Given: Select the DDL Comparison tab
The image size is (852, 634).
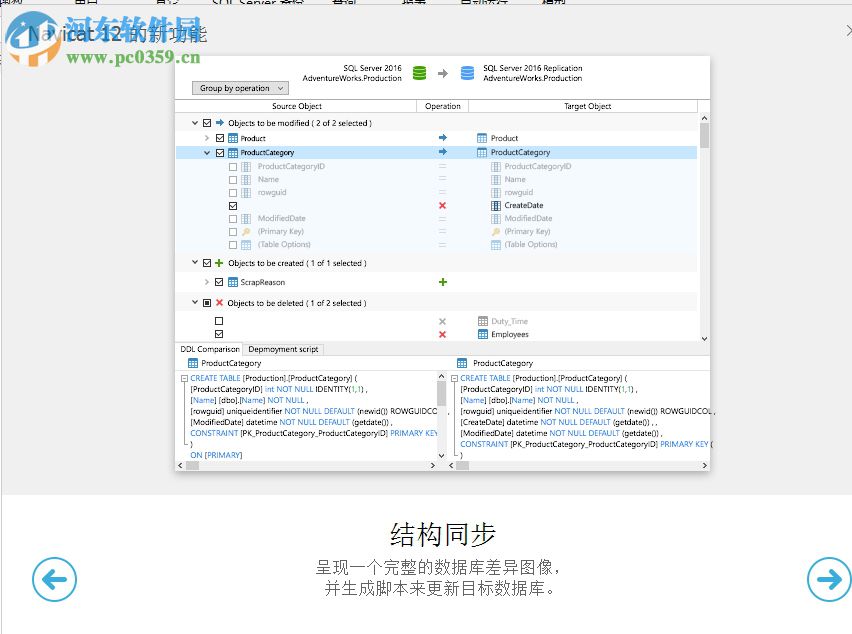Looking at the screenshot, I should pos(210,349).
